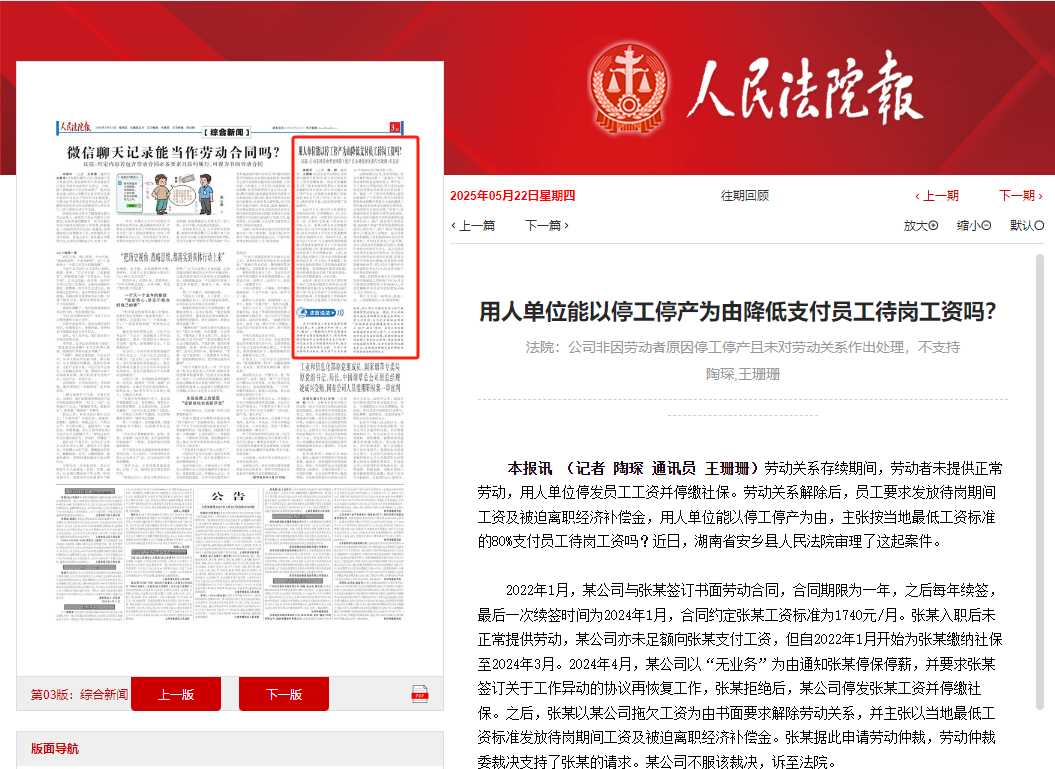Screen dimensions: 1055x769
Task: Reset text size with 默认
Action: click(x=1027, y=225)
